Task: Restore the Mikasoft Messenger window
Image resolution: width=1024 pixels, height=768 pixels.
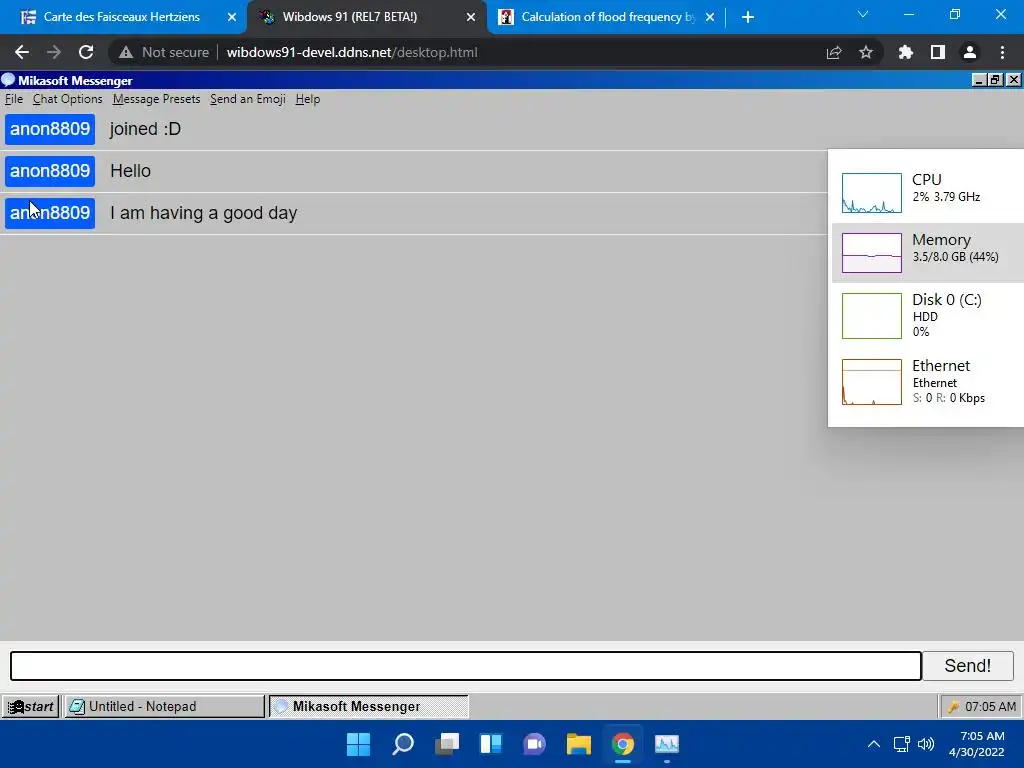Action: (x=995, y=80)
